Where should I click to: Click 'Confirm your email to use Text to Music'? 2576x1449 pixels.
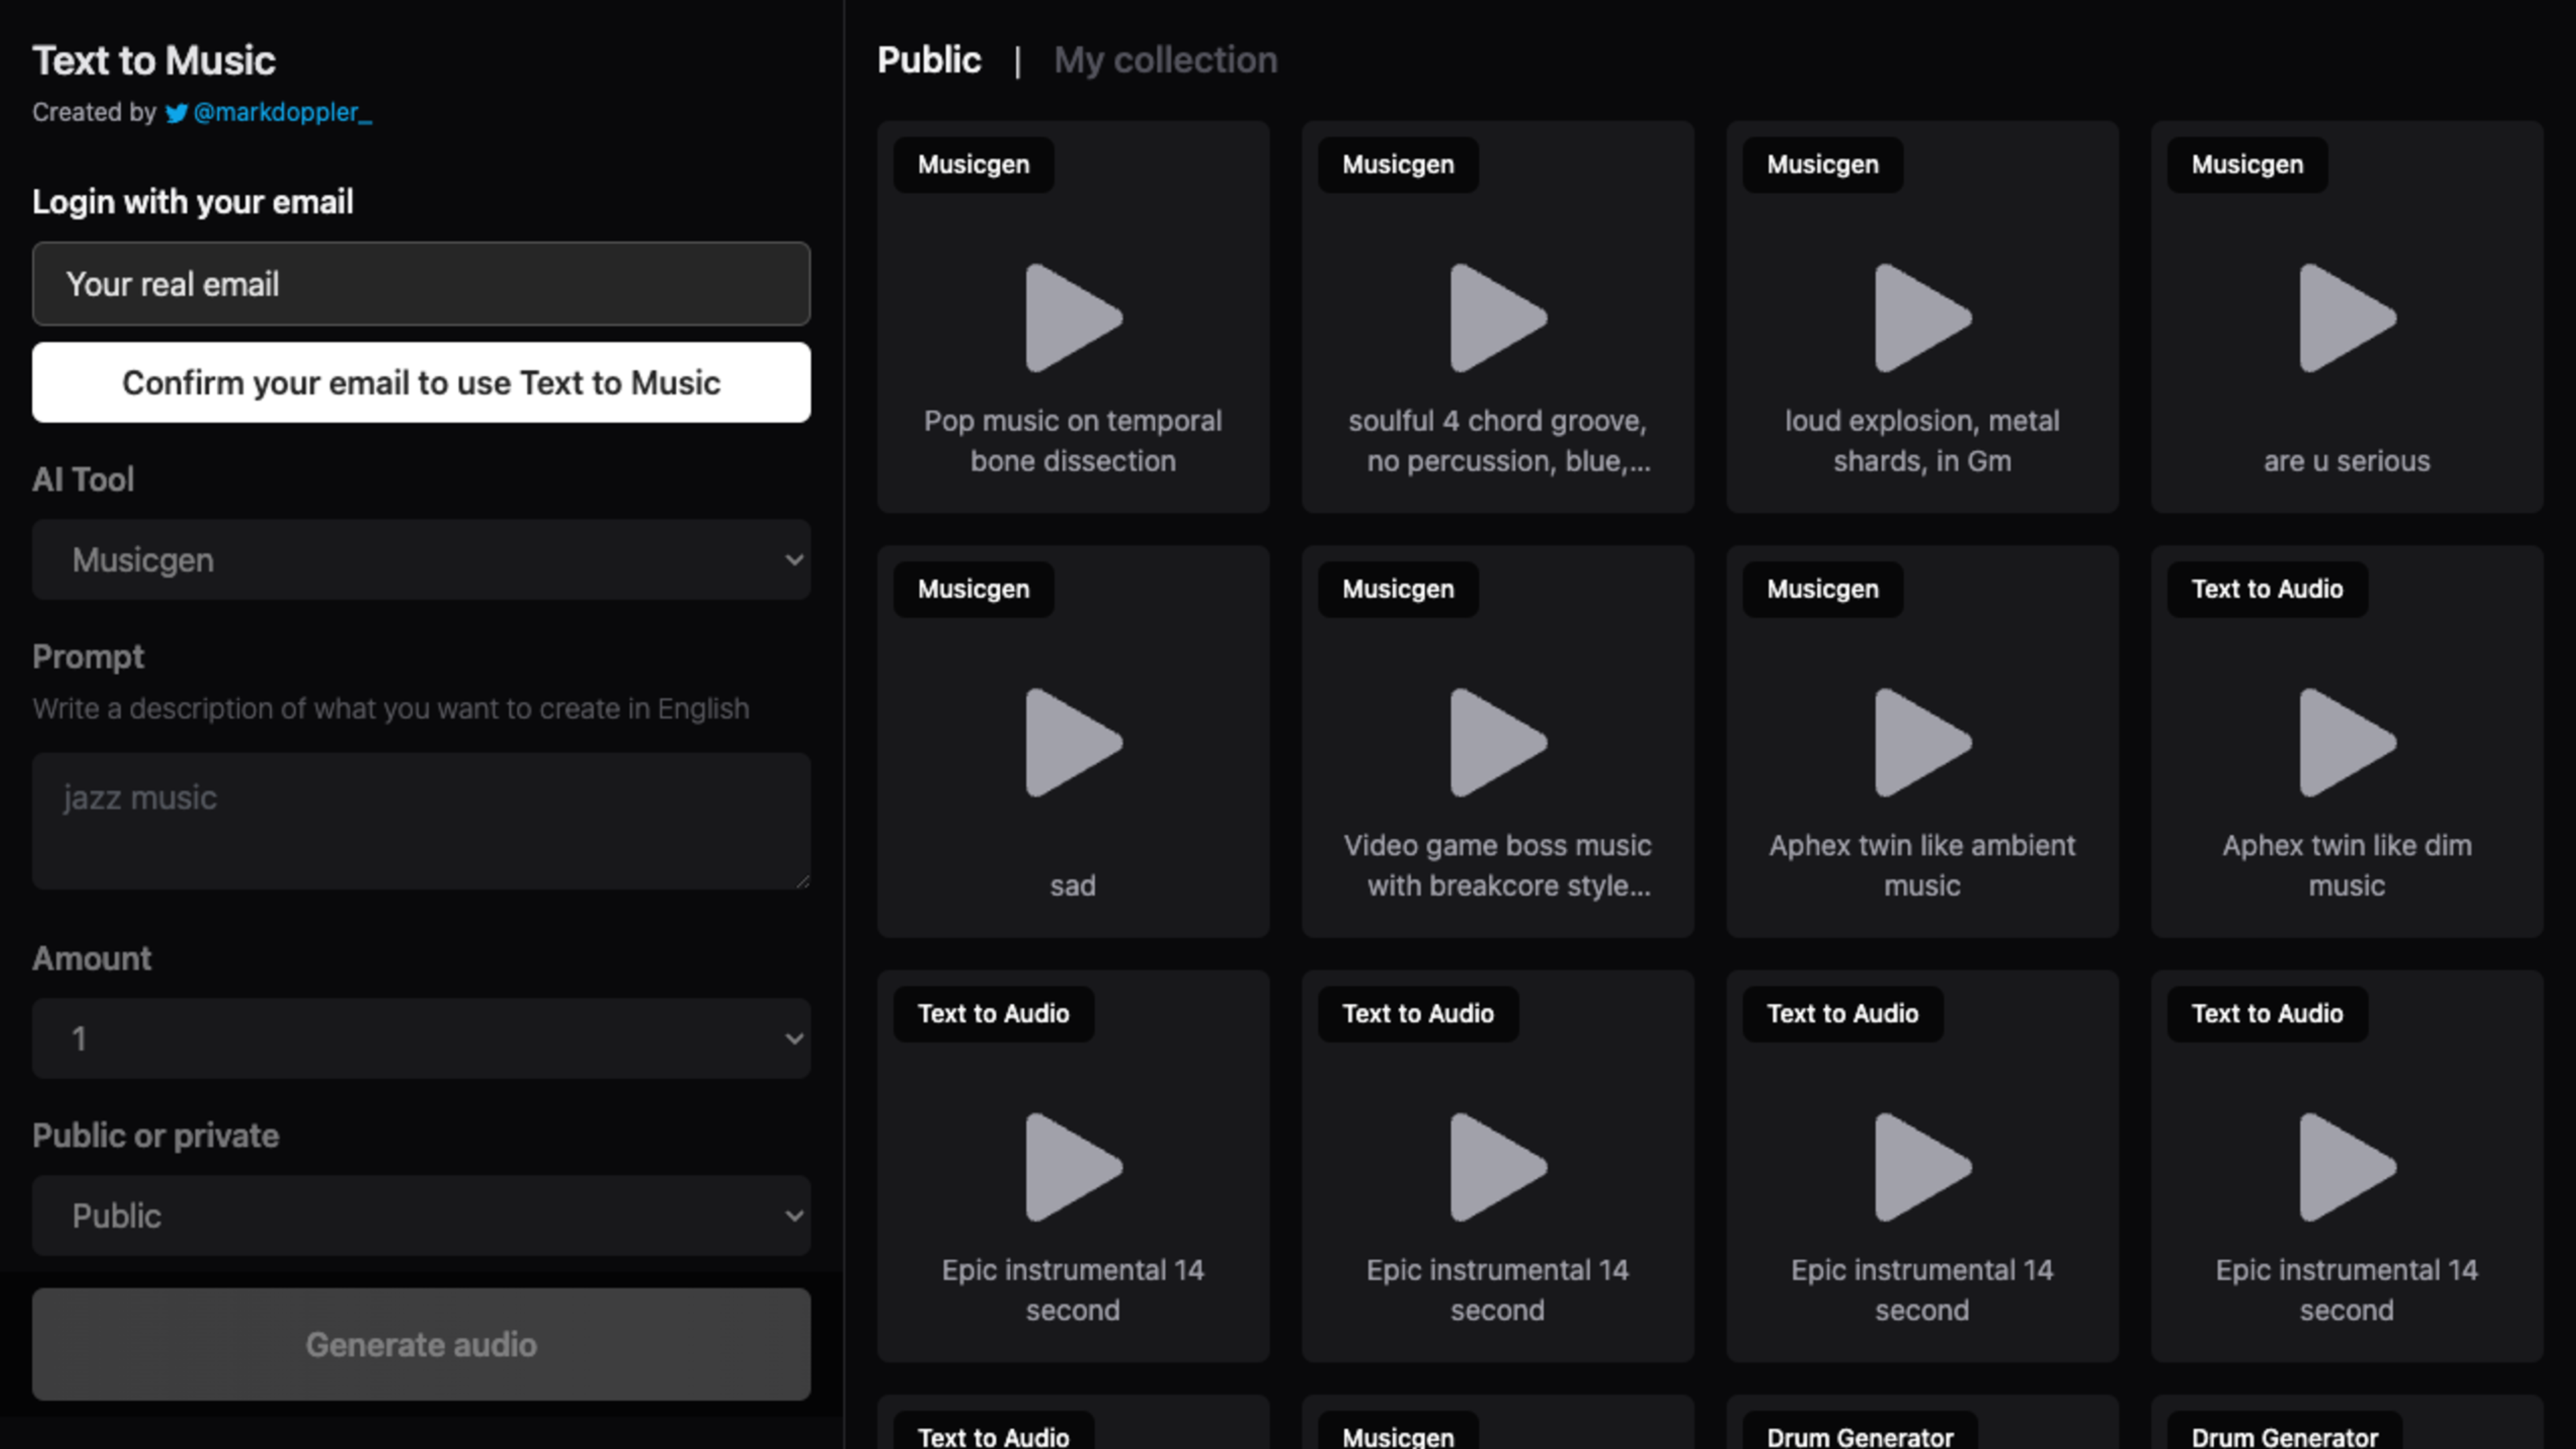[x=421, y=383]
